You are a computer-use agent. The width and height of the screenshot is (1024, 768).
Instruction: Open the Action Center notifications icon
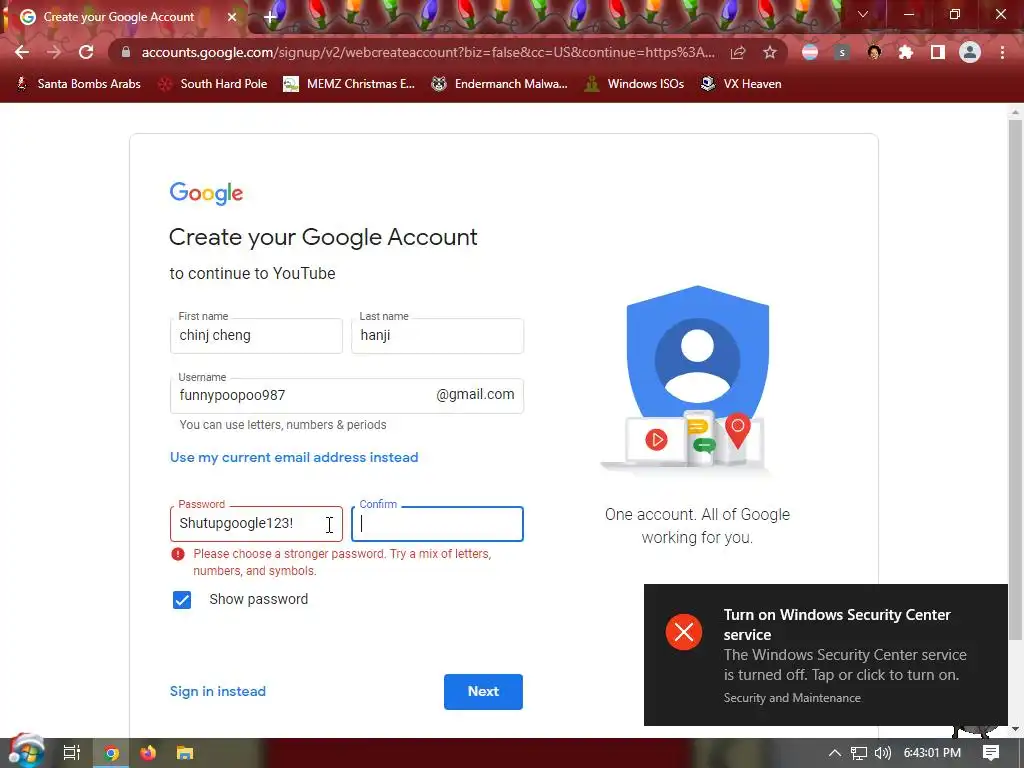tap(991, 753)
